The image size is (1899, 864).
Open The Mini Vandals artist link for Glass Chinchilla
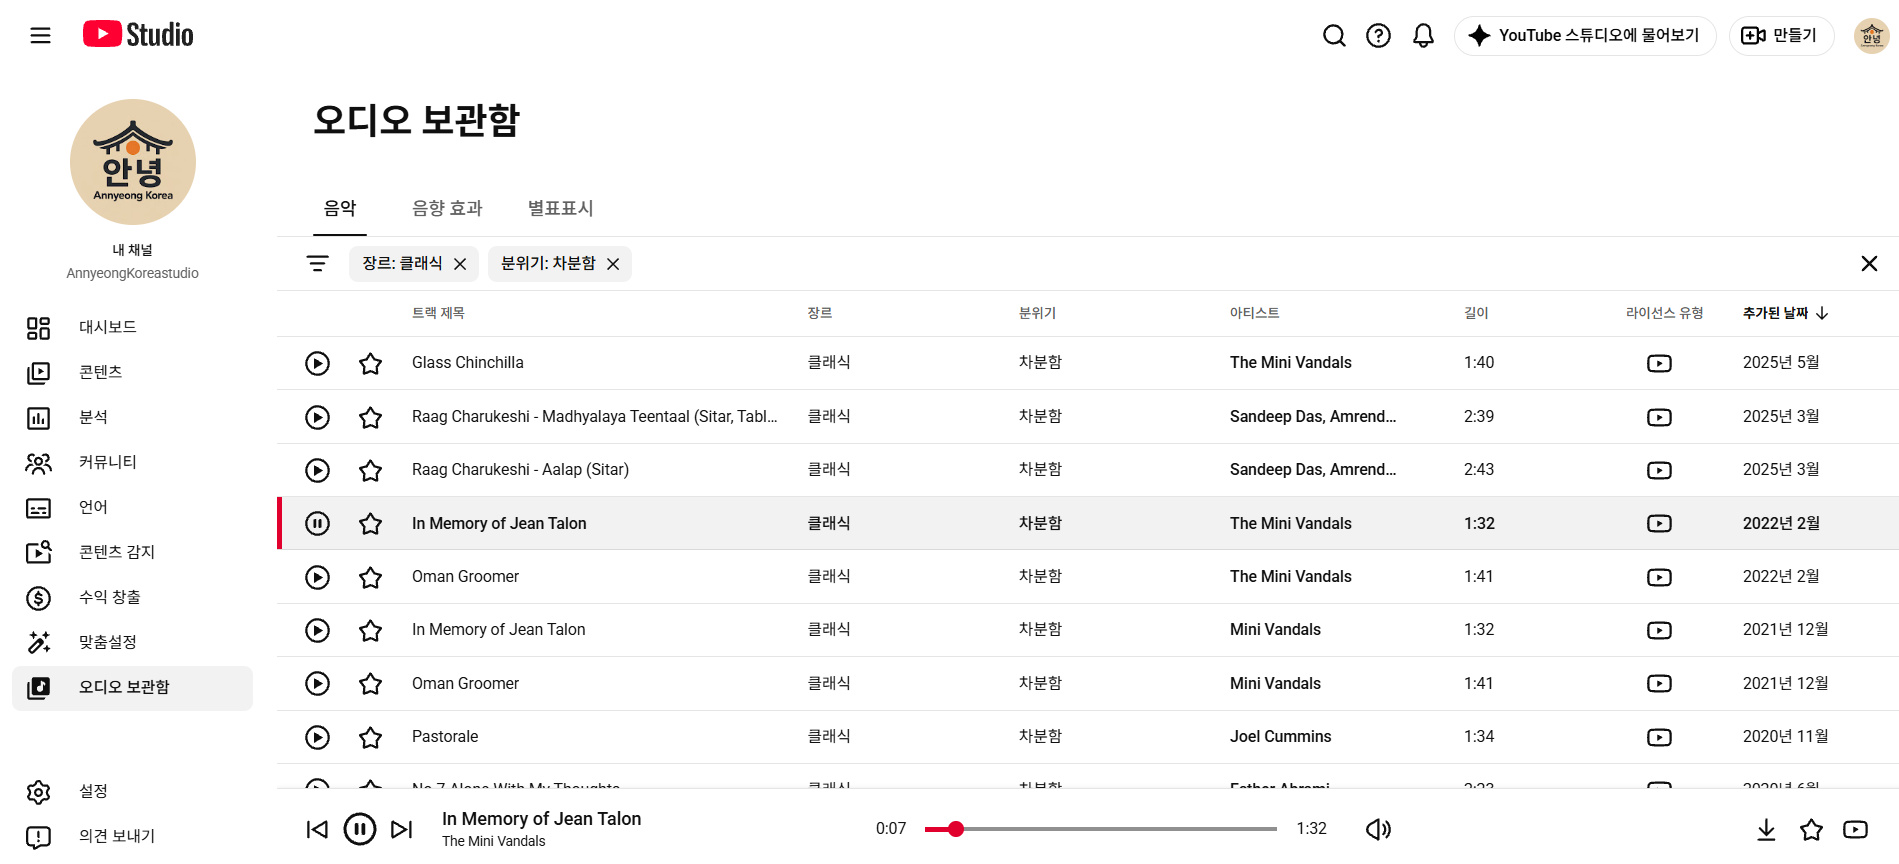tap(1290, 363)
